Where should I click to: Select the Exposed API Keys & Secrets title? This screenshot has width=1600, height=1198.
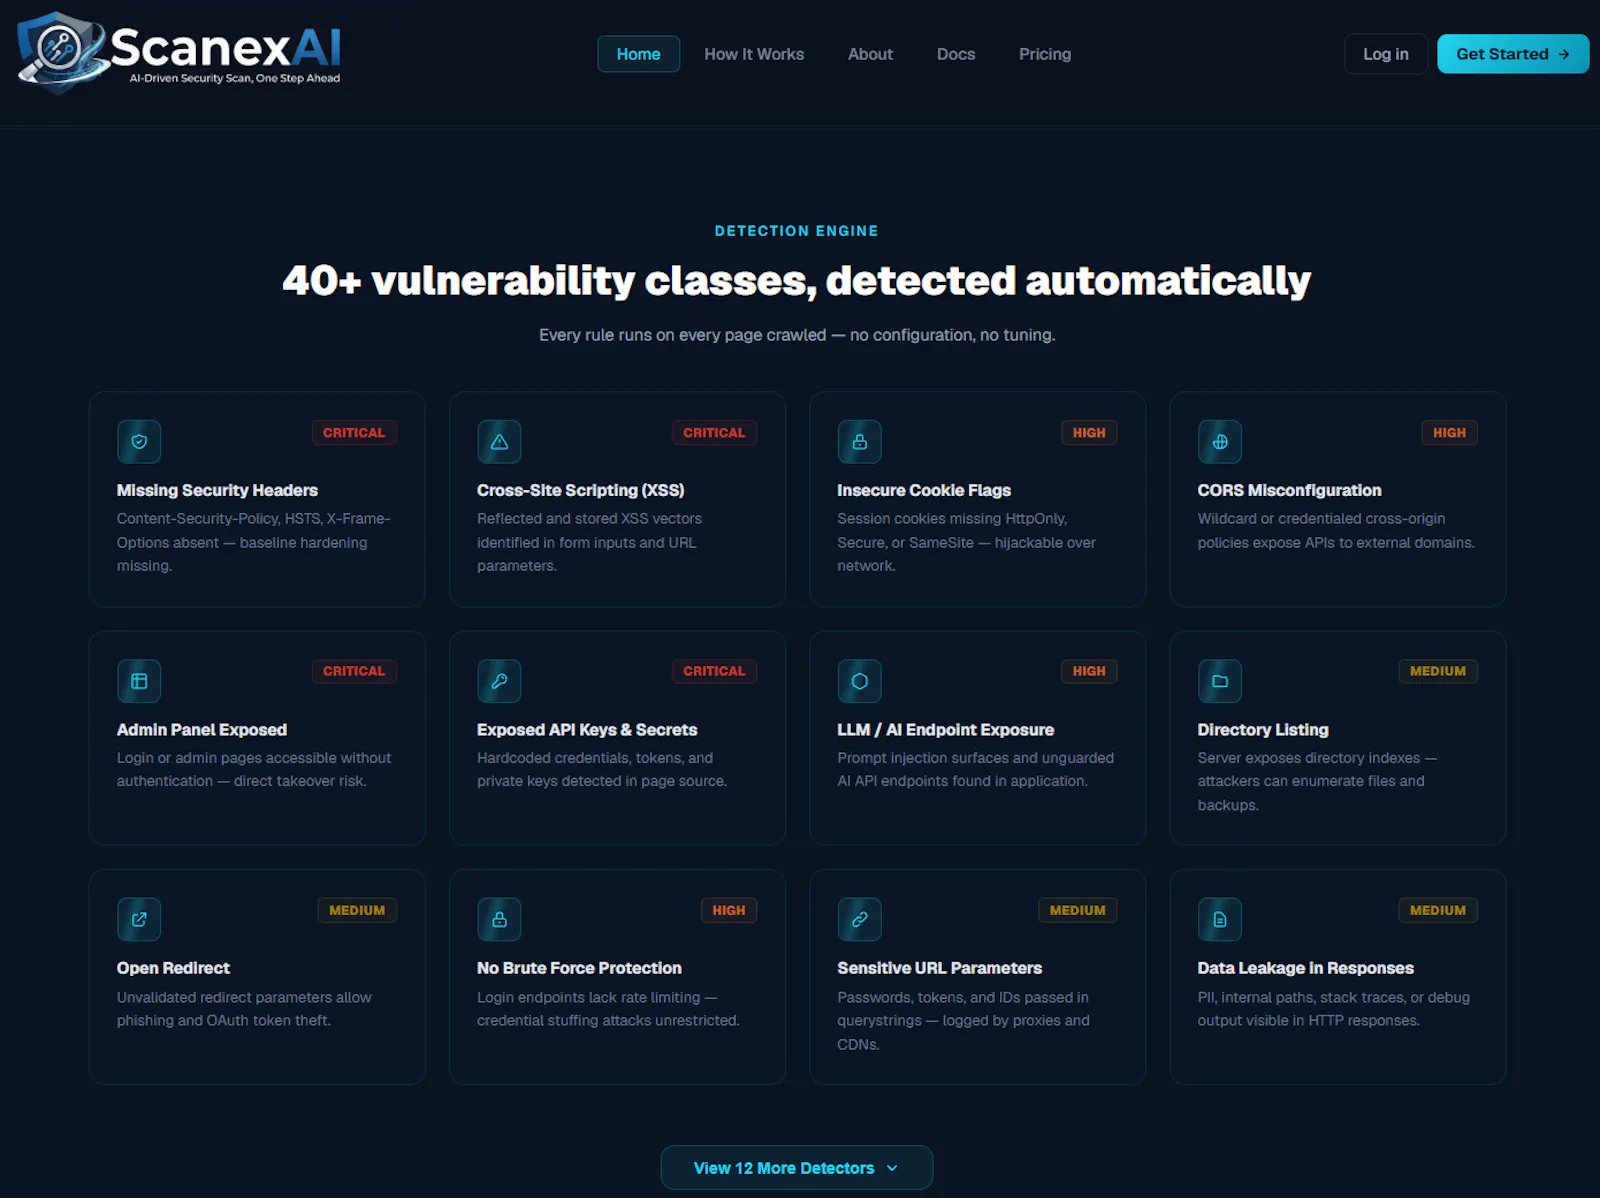tap(587, 730)
